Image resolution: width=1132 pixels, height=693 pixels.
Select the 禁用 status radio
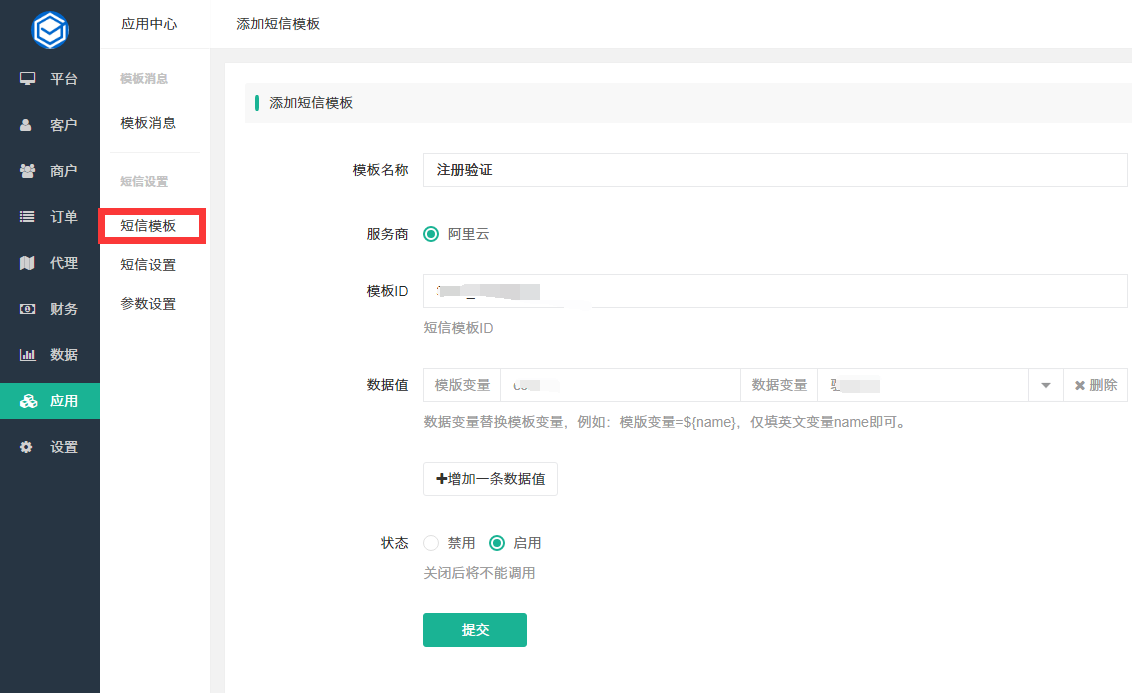coord(431,543)
